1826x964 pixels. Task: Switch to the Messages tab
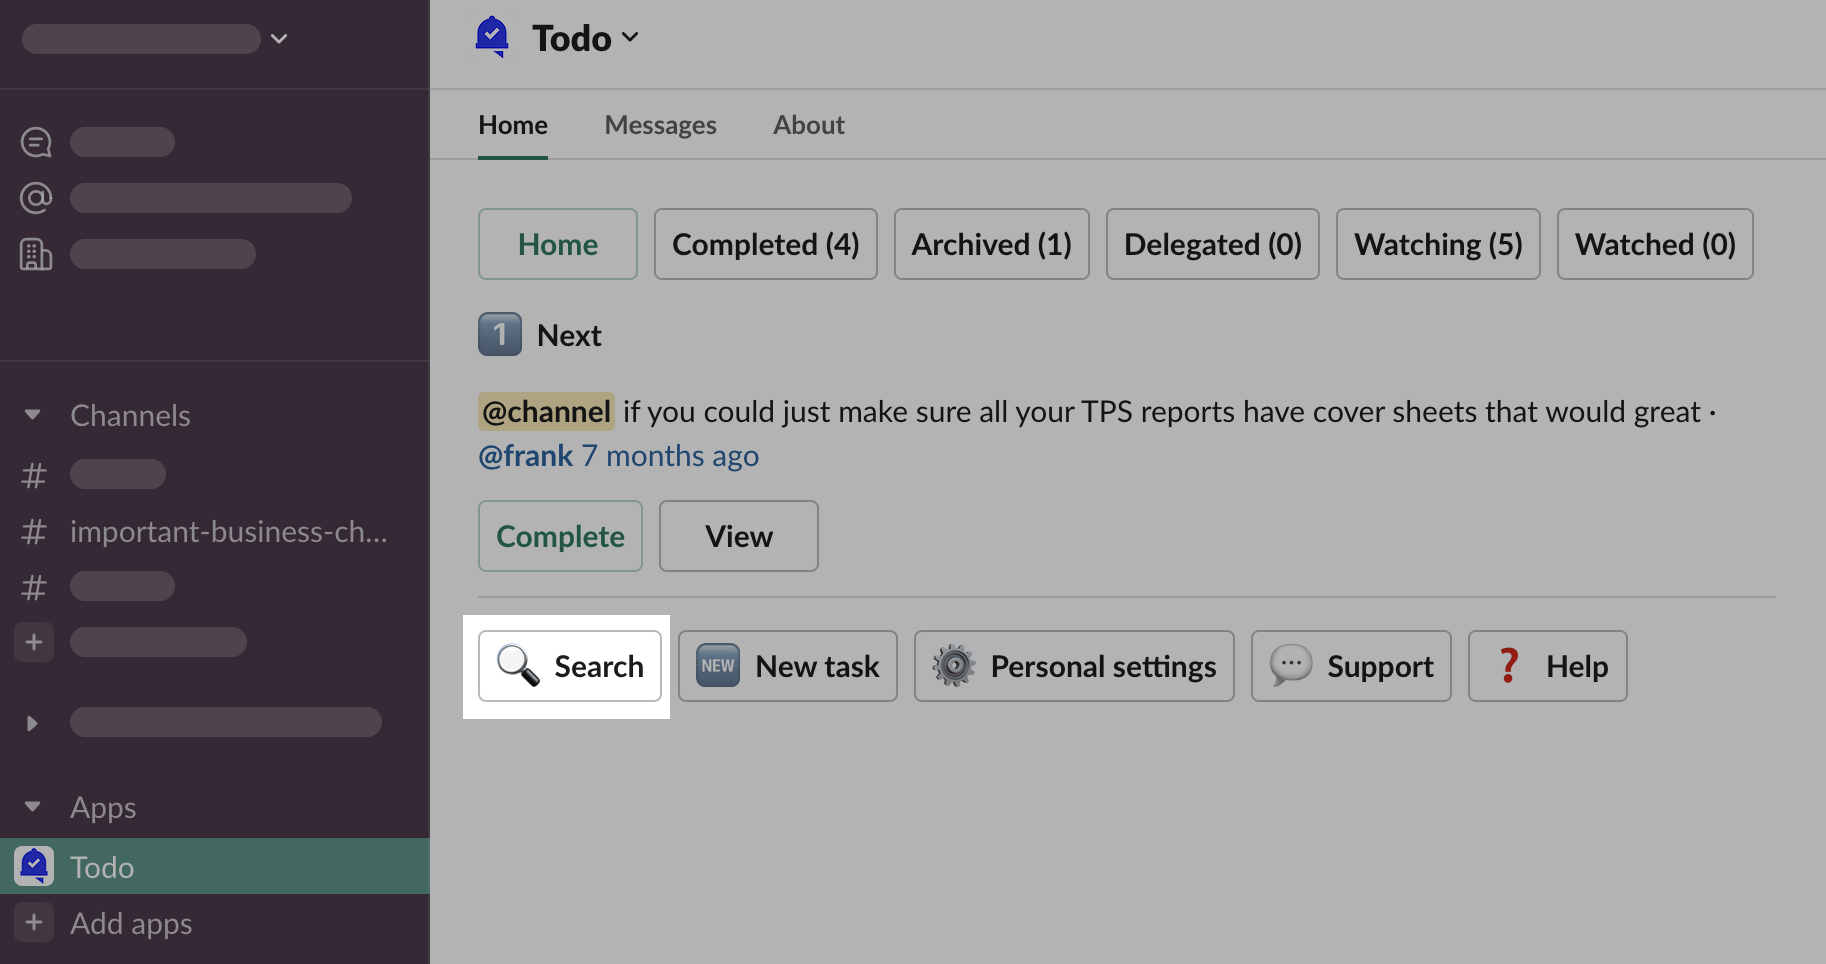[x=660, y=125]
